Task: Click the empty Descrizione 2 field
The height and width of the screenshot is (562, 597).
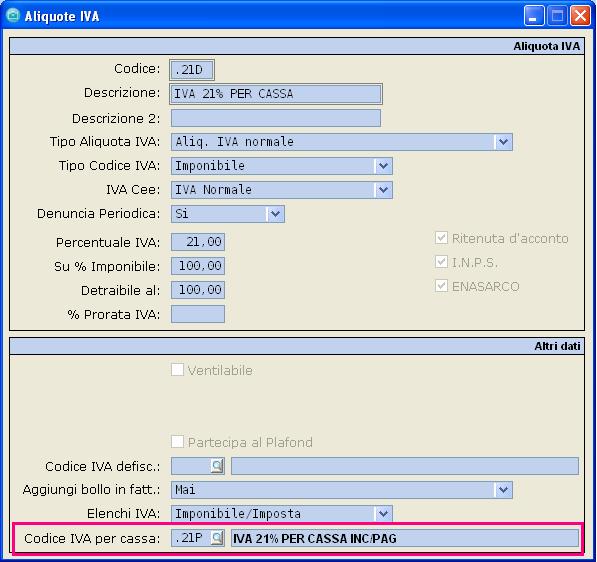Action: point(276,118)
